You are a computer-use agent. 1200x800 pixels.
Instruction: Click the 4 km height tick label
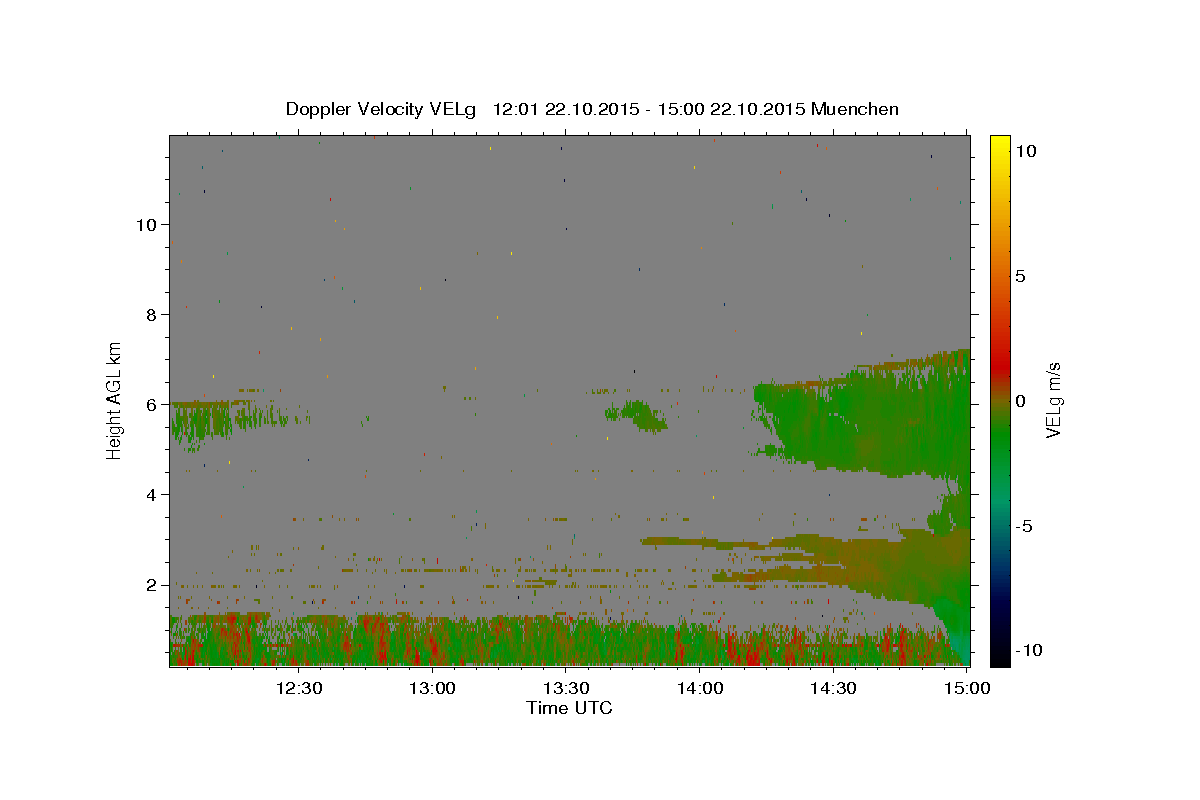(152, 495)
